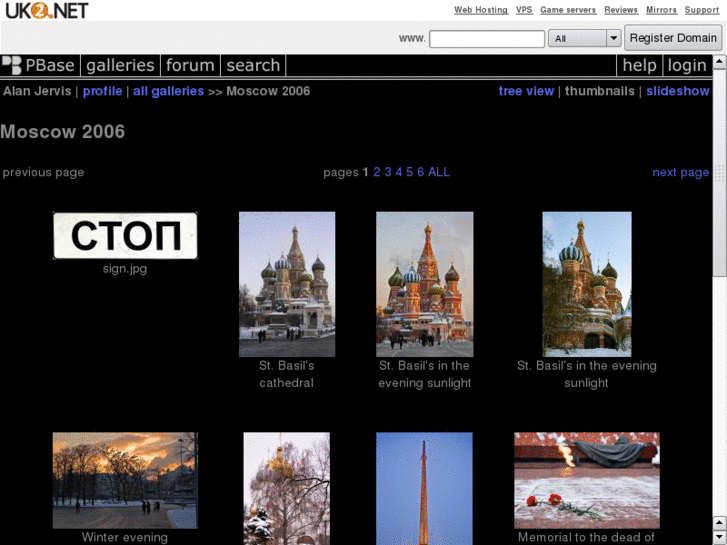
Task: Open St. Basil's cathedral thumbnail
Action: pyautogui.click(x=287, y=284)
